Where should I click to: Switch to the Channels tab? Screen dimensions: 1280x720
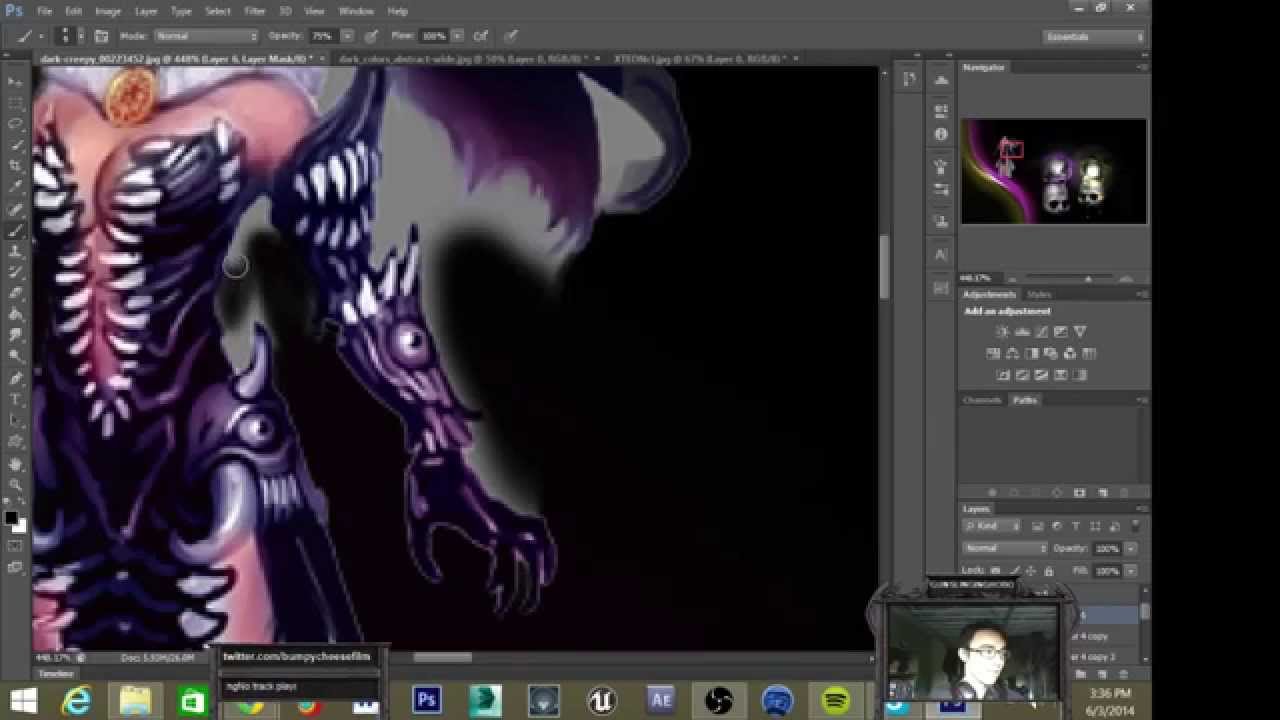(982, 400)
